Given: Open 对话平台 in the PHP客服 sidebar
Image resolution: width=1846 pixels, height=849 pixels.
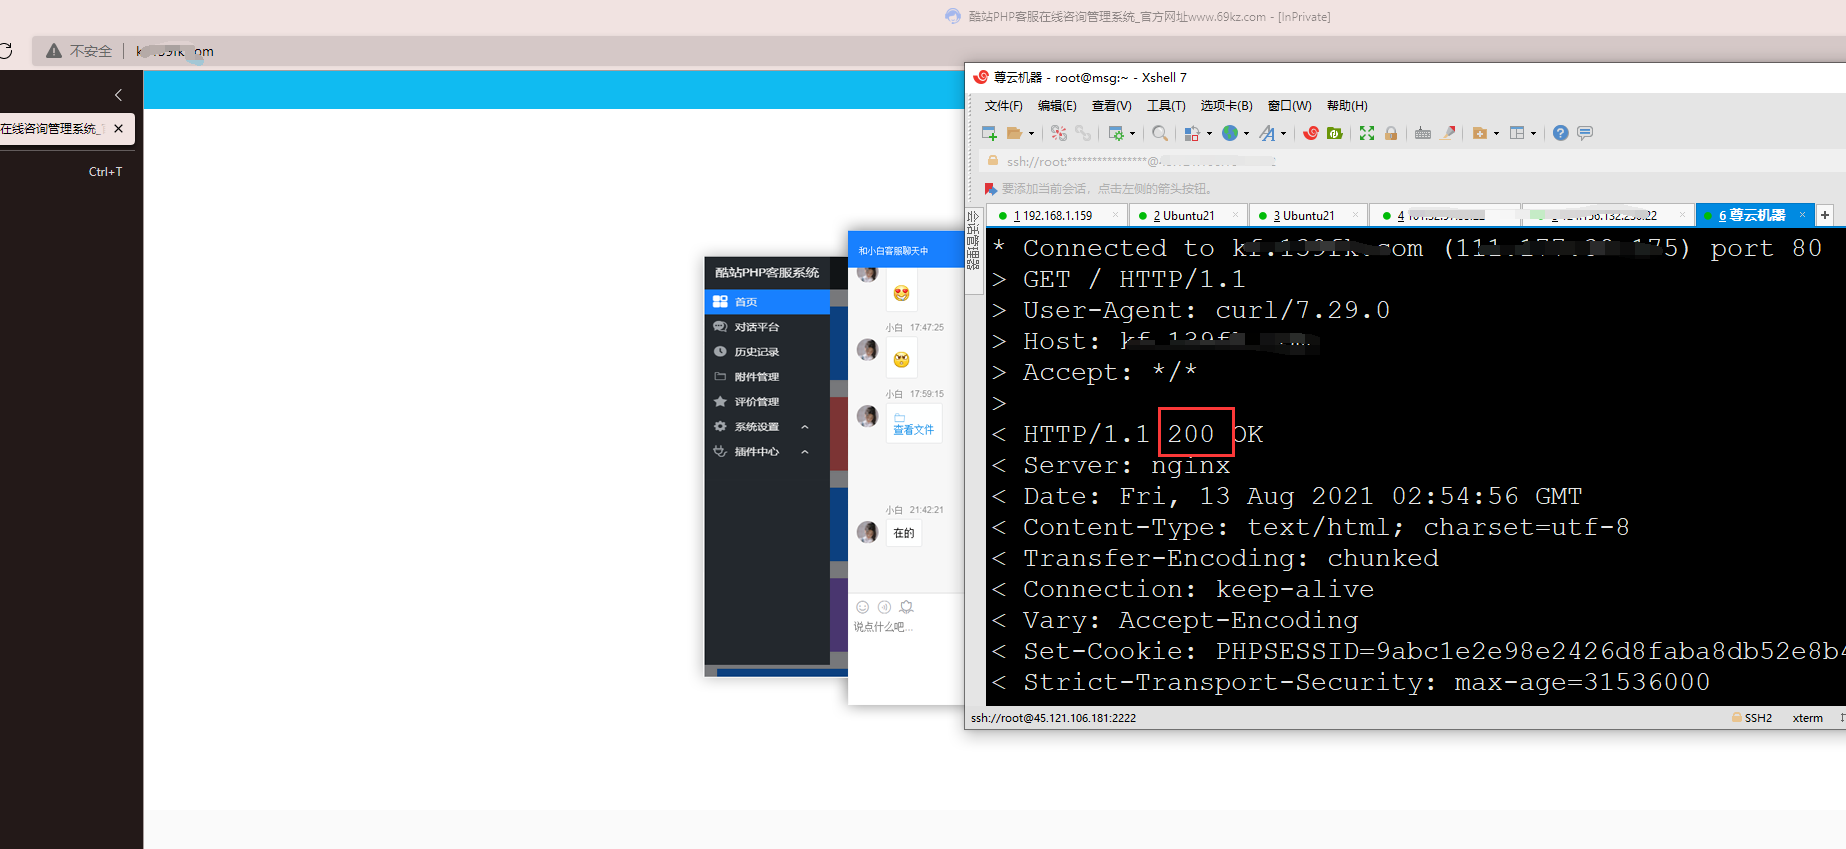Looking at the screenshot, I should click(767, 327).
